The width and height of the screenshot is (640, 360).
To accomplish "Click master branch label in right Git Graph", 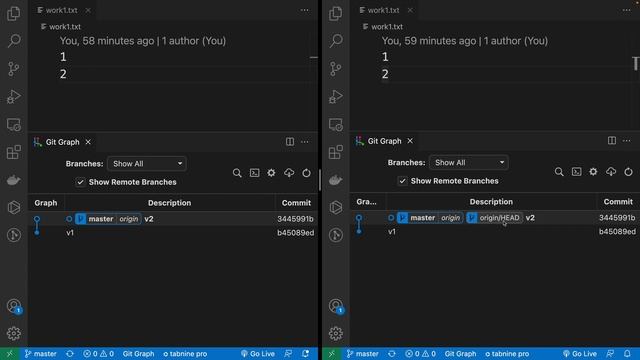I will 422,218.
